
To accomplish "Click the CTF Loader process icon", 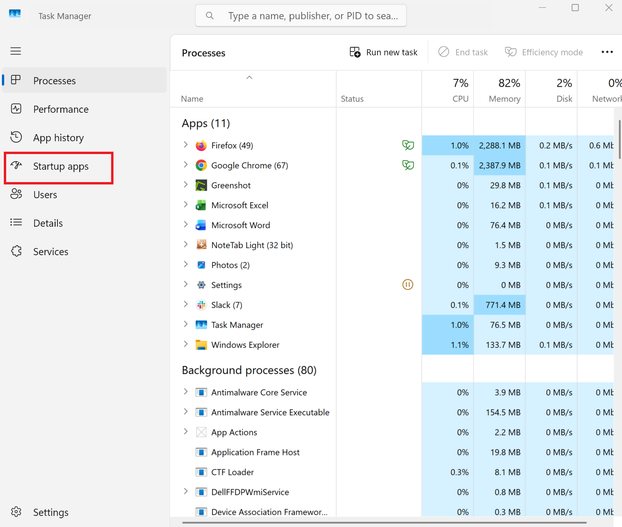I will click(x=201, y=472).
